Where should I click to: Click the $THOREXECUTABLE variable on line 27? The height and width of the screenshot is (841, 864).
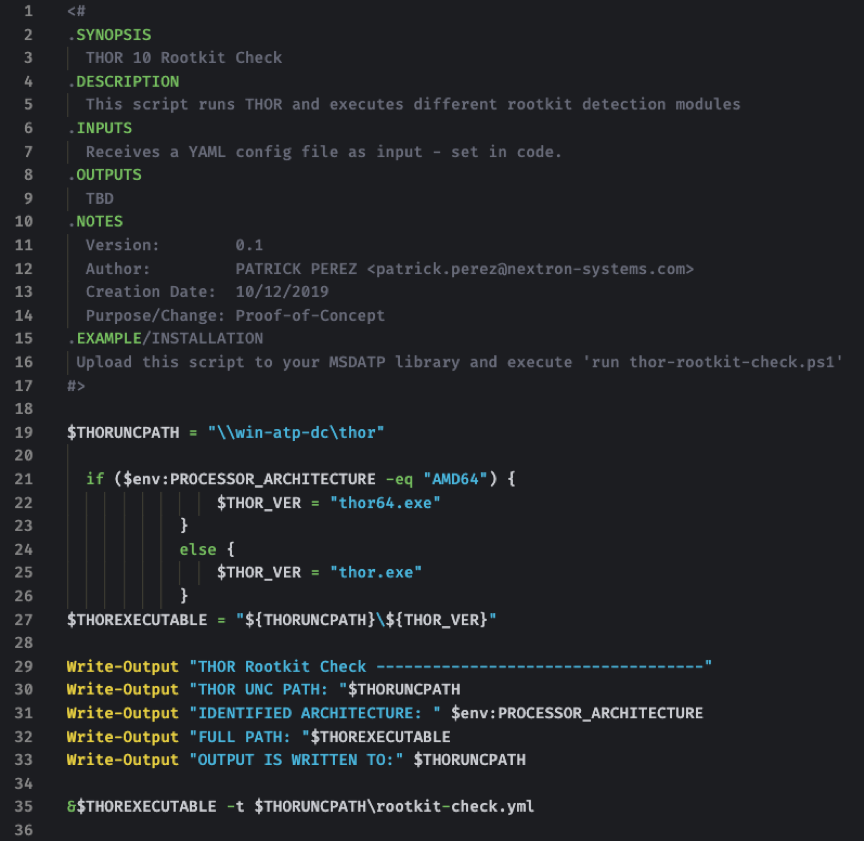click(x=137, y=619)
